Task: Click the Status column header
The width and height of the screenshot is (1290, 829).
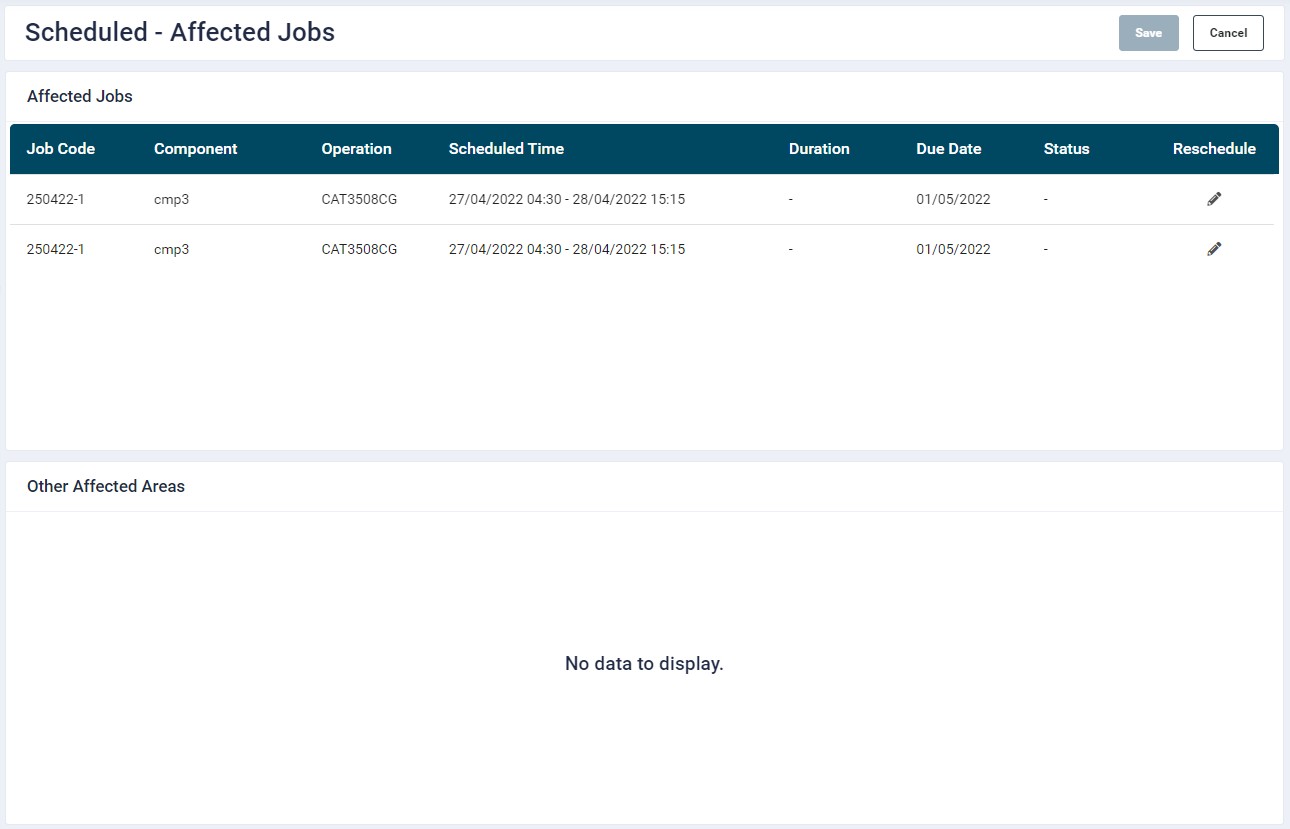Action: (x=1066, y=149)
